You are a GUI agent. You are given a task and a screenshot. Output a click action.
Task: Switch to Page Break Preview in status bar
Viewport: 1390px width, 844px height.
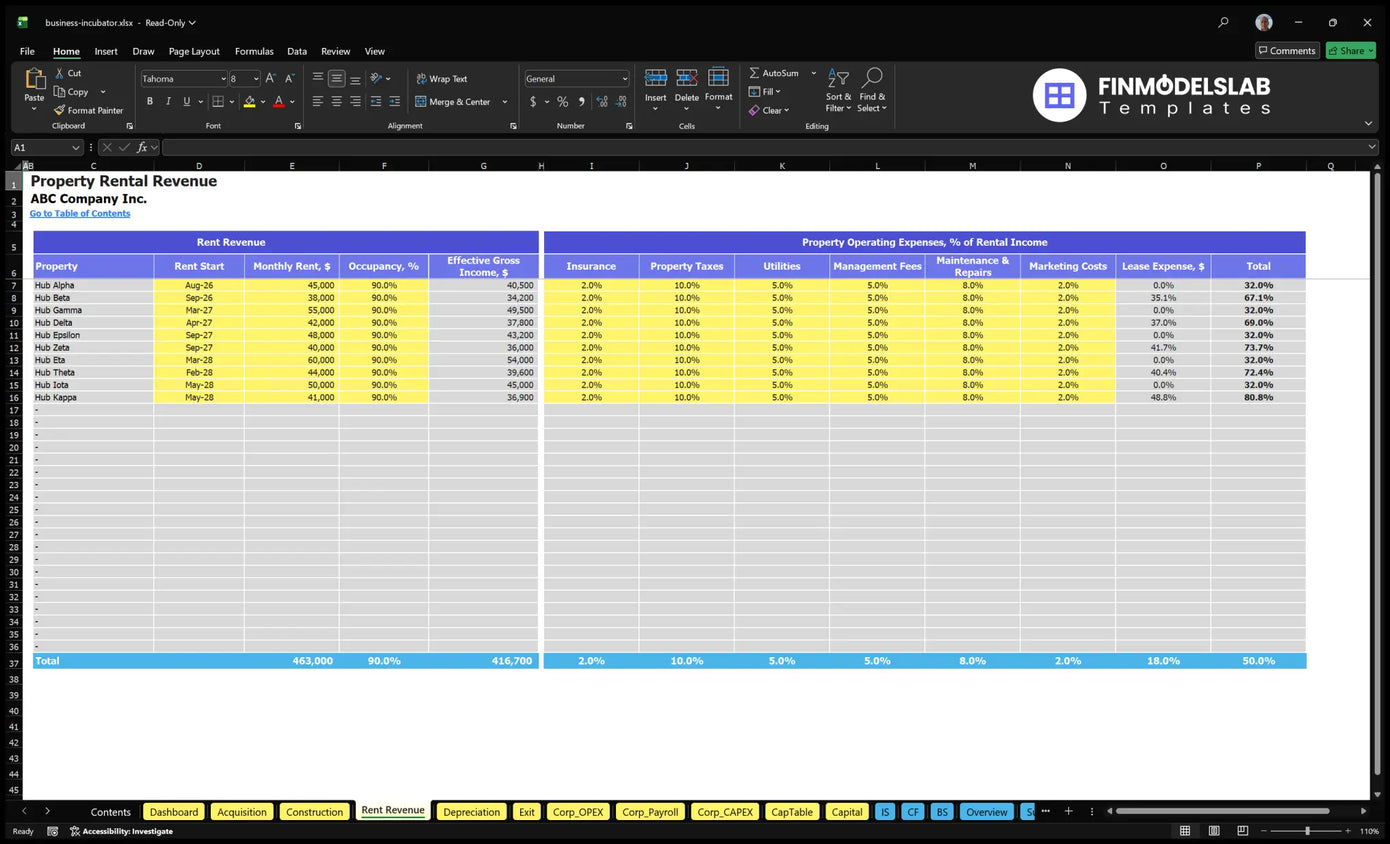(x=1243, y=831)
